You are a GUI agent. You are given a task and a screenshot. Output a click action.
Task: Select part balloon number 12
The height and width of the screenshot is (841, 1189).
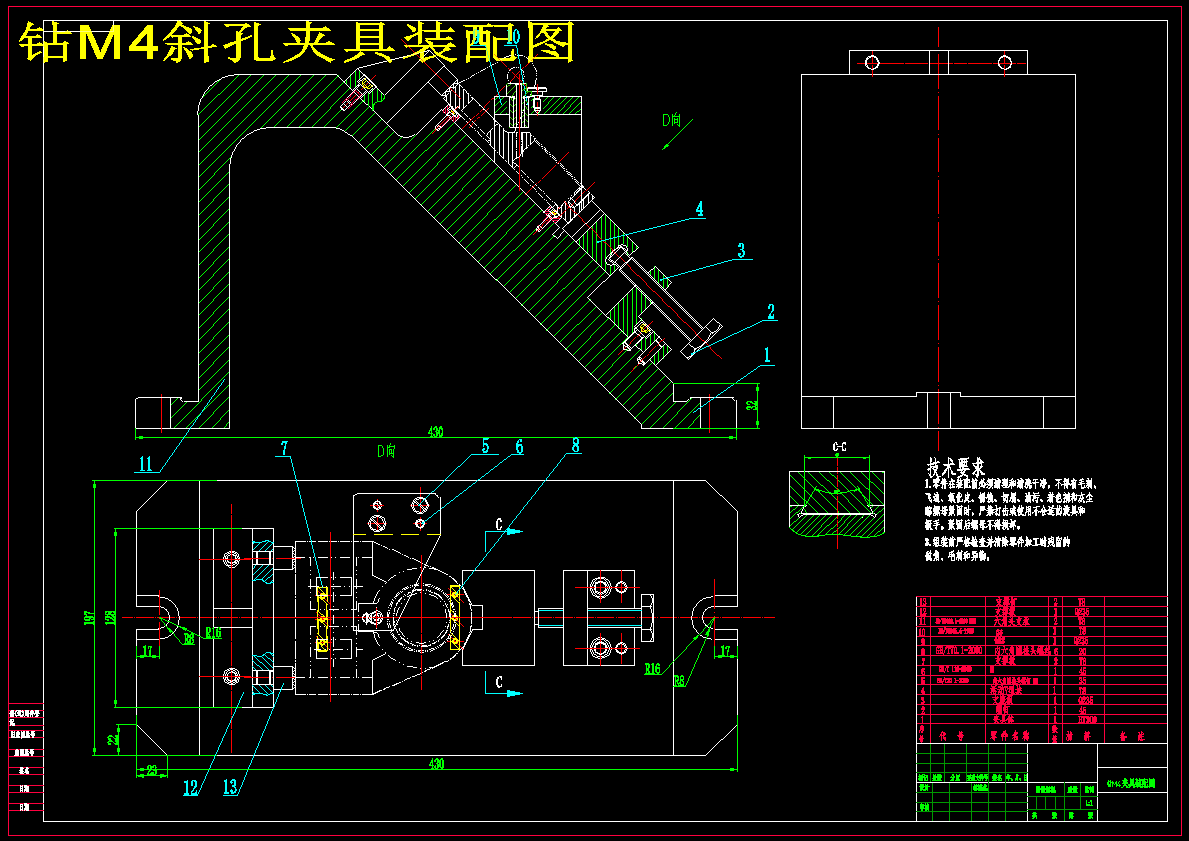[190, 788]
